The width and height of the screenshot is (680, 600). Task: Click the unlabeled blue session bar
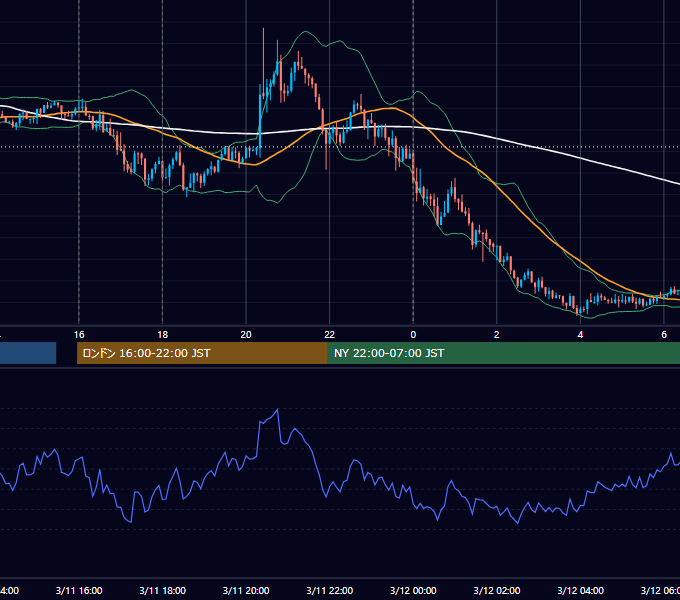click(28, 353)
